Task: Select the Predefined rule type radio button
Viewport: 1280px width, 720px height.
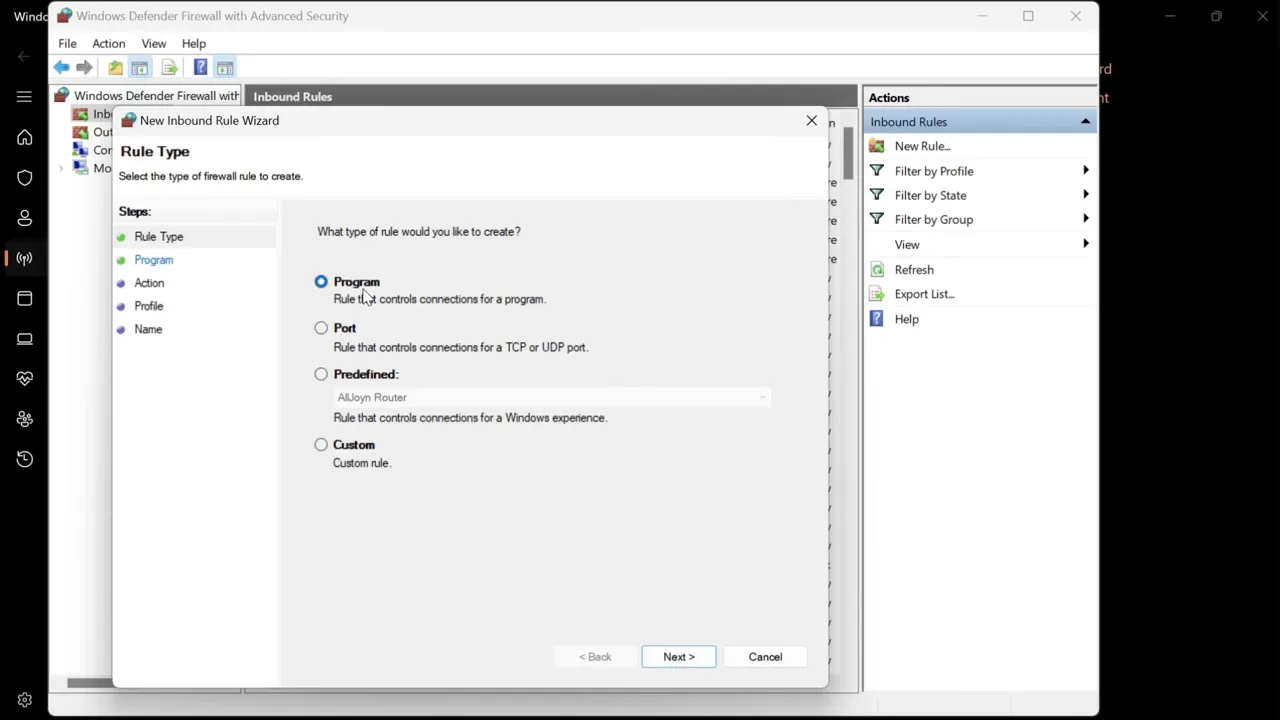Action: point(321,374)
